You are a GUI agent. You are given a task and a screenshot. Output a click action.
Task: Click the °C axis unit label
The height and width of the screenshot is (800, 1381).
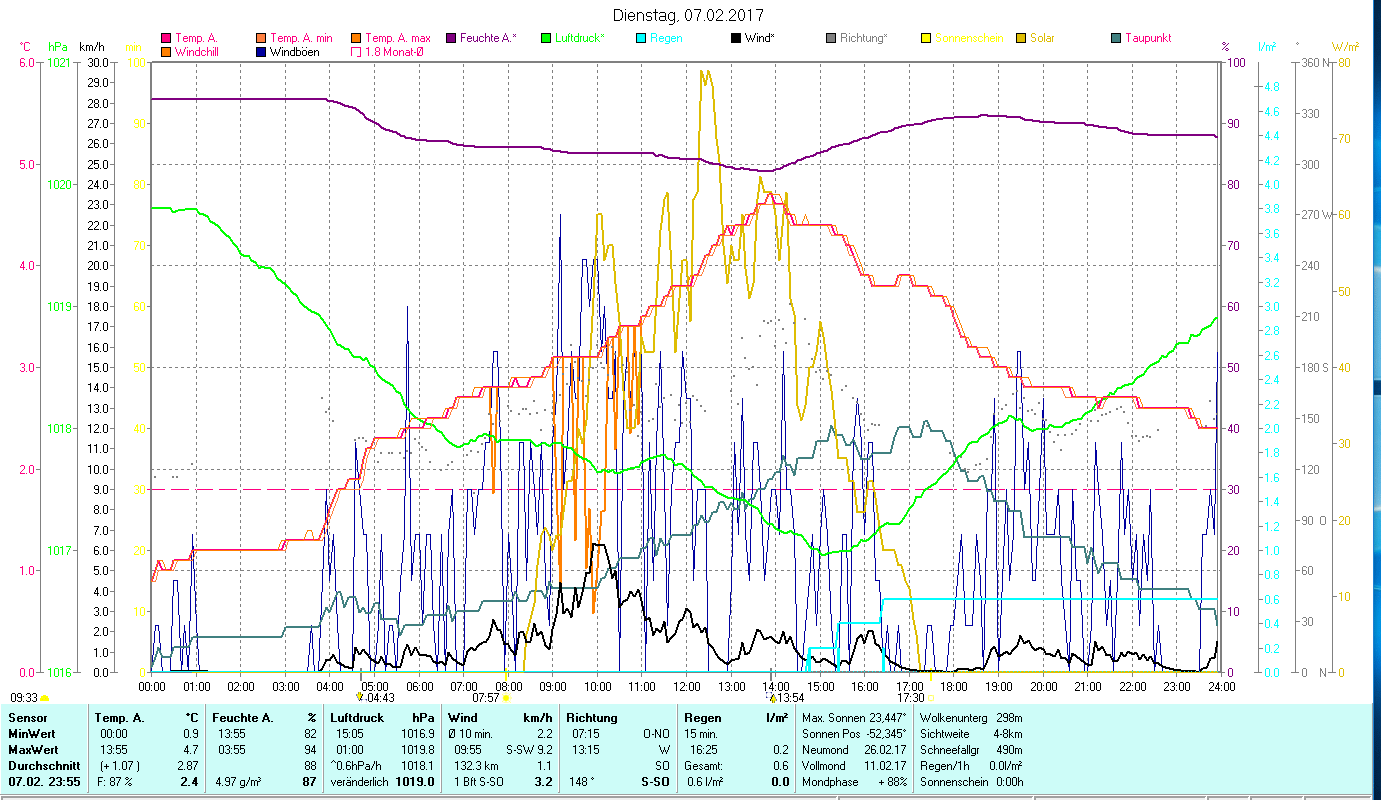25,47
